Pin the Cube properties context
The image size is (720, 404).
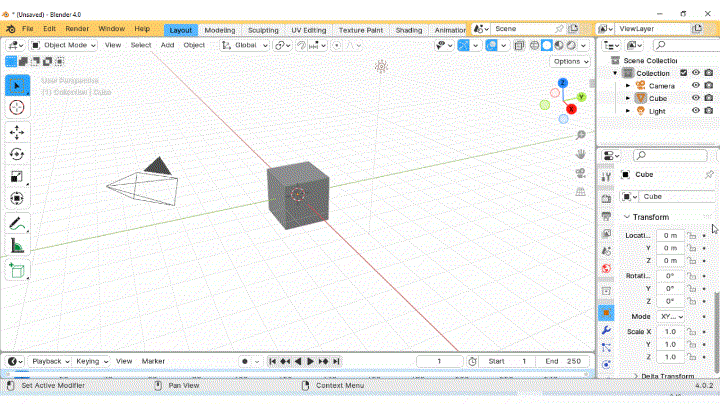[x=709, y=174]
